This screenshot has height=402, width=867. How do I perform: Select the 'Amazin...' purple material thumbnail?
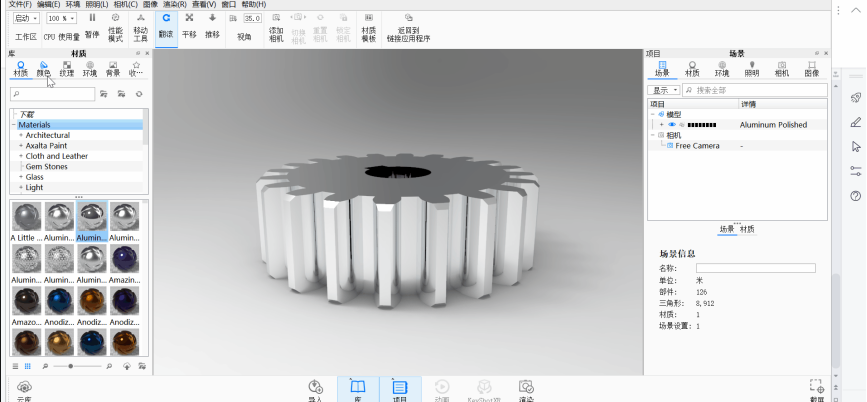click(x=124, y=264)
